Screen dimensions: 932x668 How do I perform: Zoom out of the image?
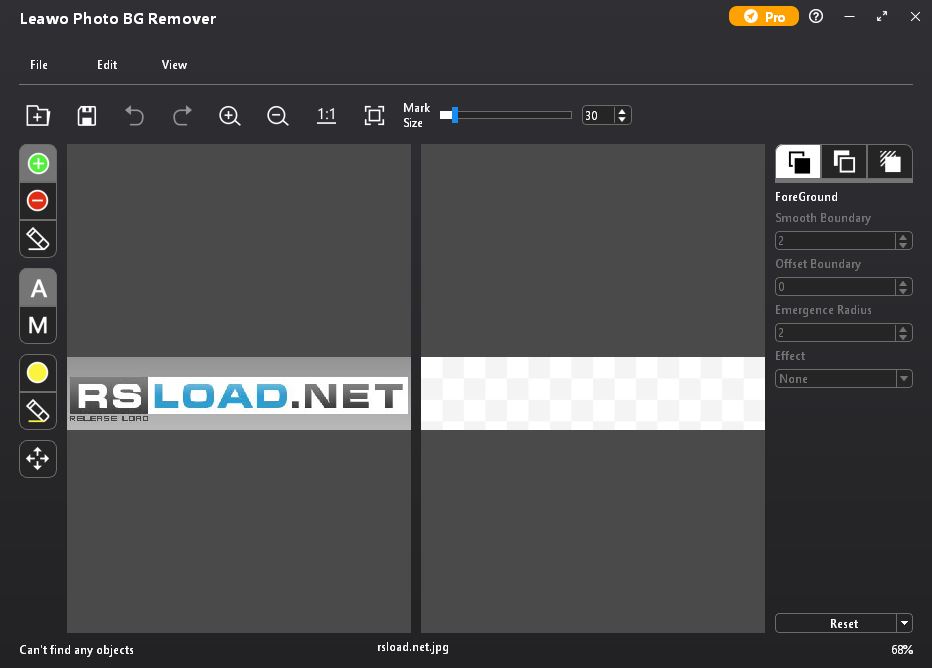tap(278, 115)
